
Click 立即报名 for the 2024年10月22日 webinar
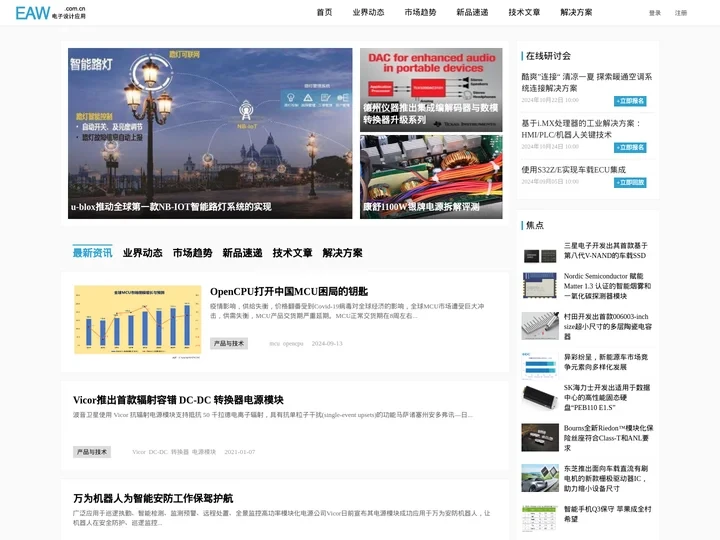click(630, 101)
